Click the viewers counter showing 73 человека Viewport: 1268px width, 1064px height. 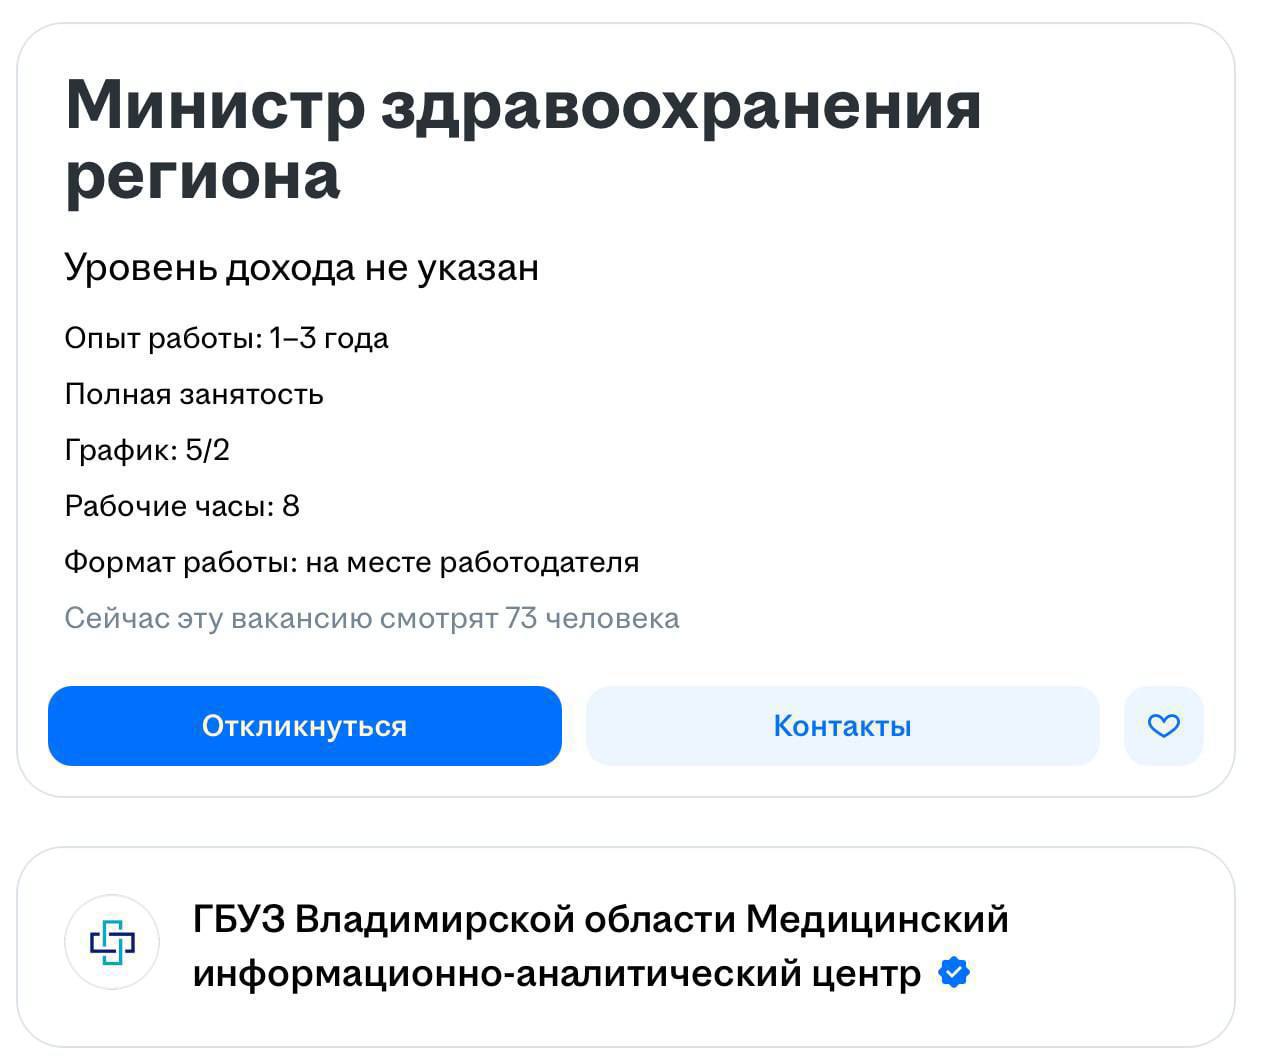[x=372, y=618]
